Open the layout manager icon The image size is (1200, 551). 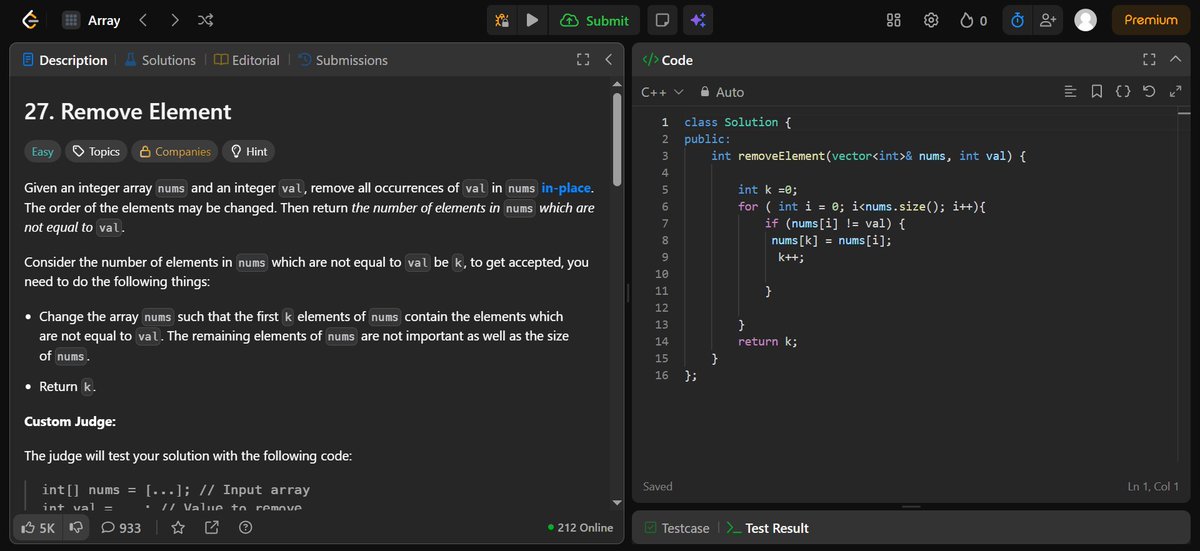[894, 20]
